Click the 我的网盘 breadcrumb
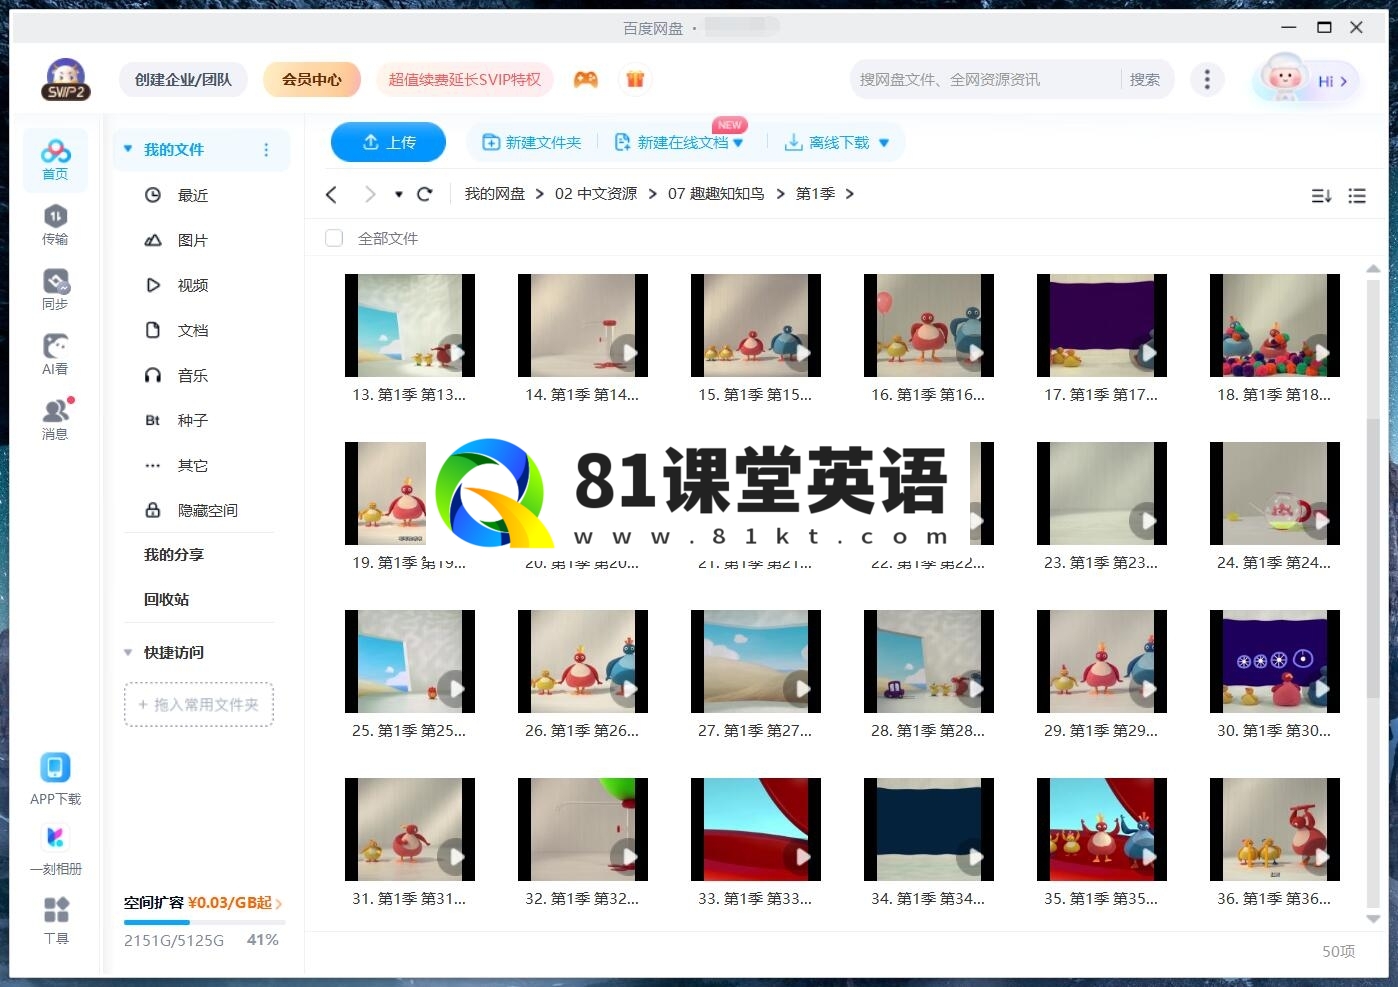 tap(495, 194)
